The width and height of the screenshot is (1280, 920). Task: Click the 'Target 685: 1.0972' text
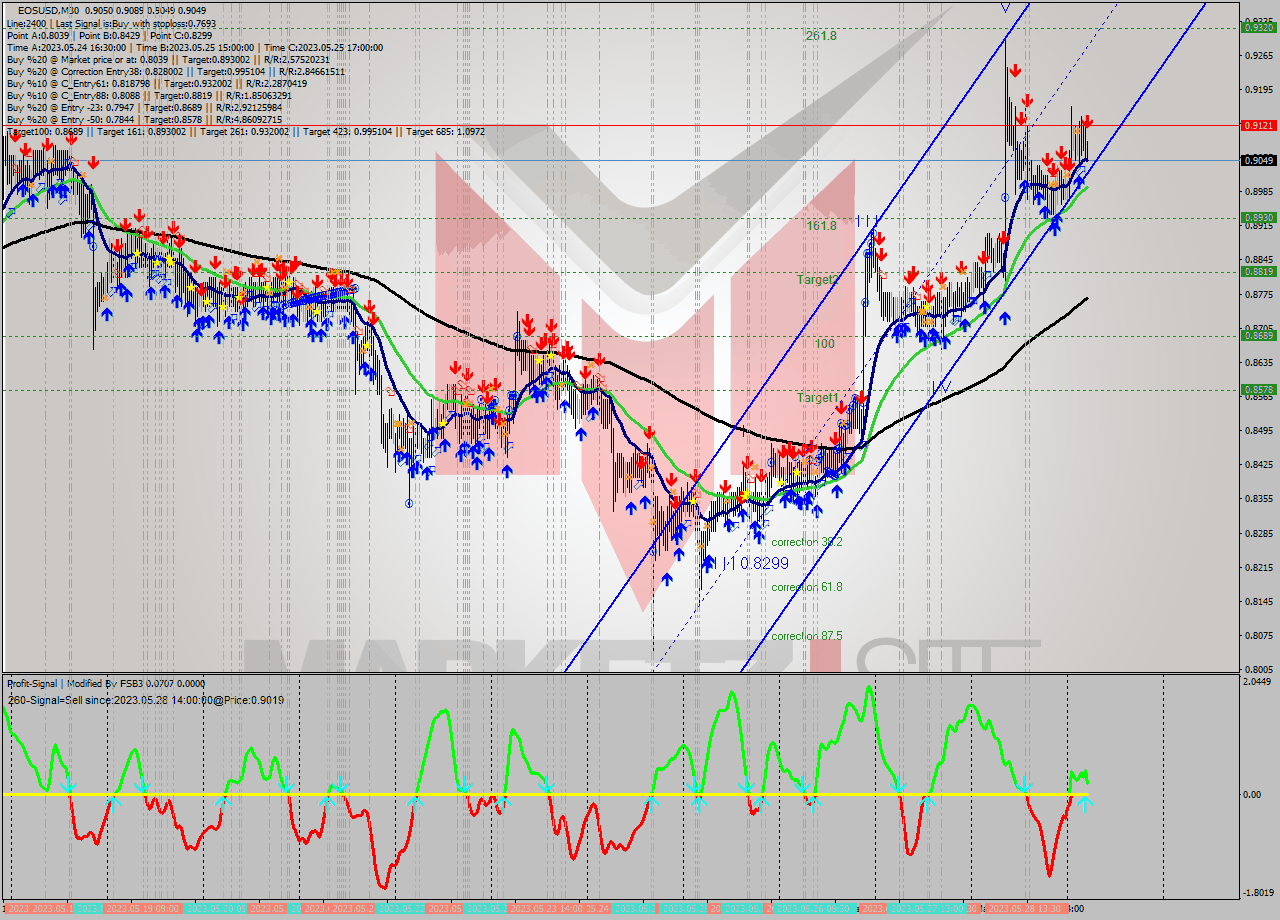click(x=444, y=132)
